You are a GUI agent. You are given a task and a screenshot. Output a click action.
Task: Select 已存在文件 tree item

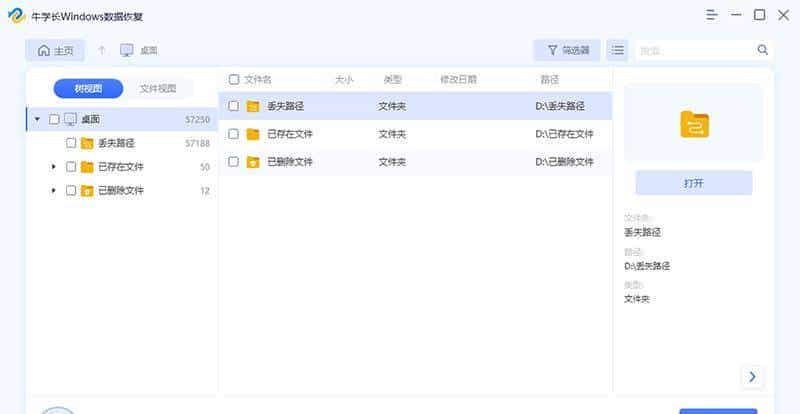click(121, 167)
